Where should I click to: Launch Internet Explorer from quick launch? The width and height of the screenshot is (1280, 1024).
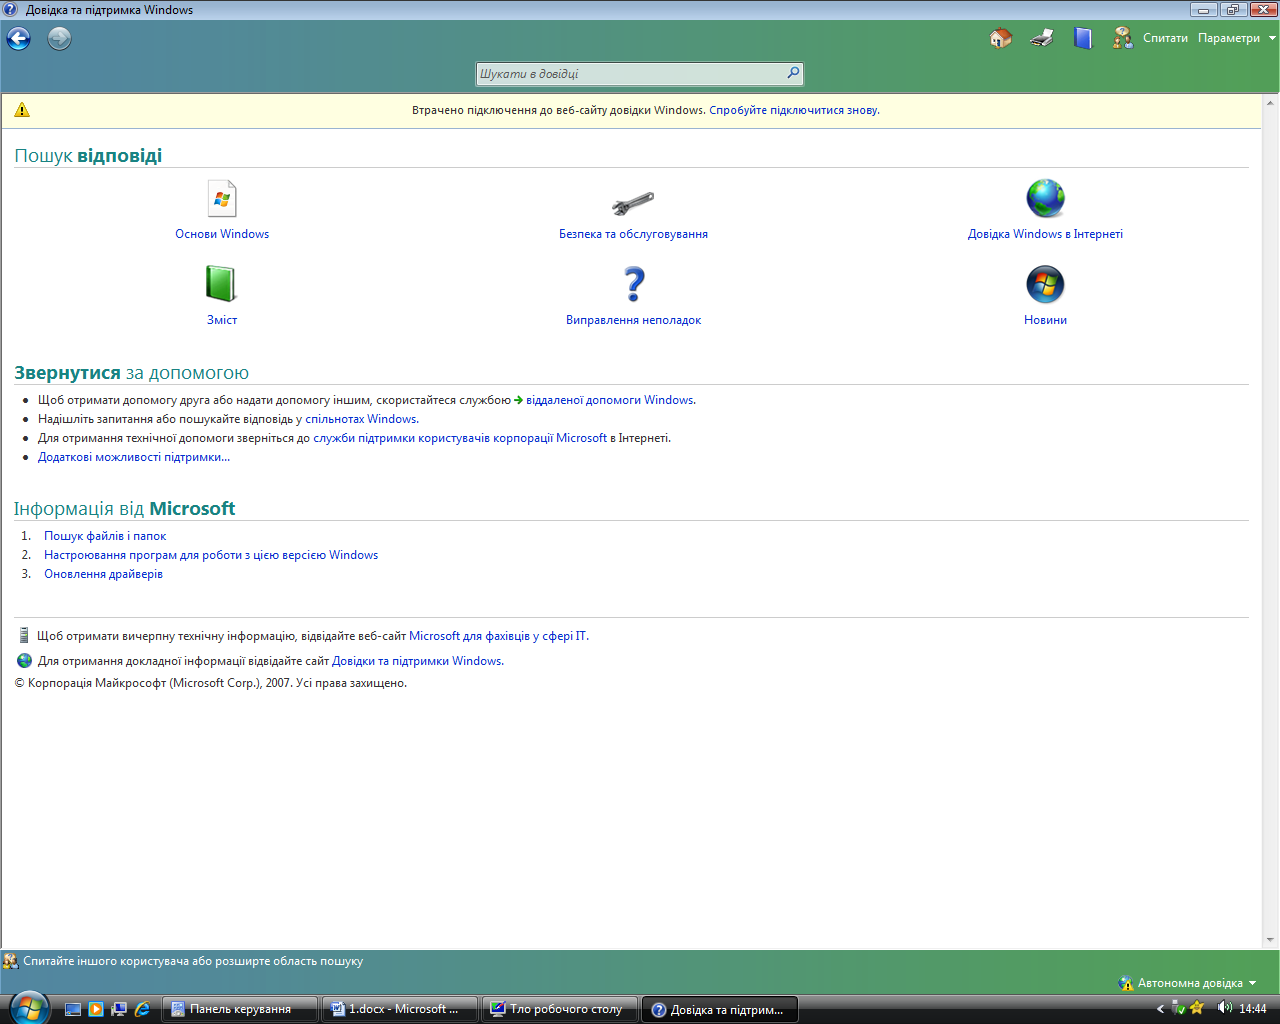pos(142,1009)
